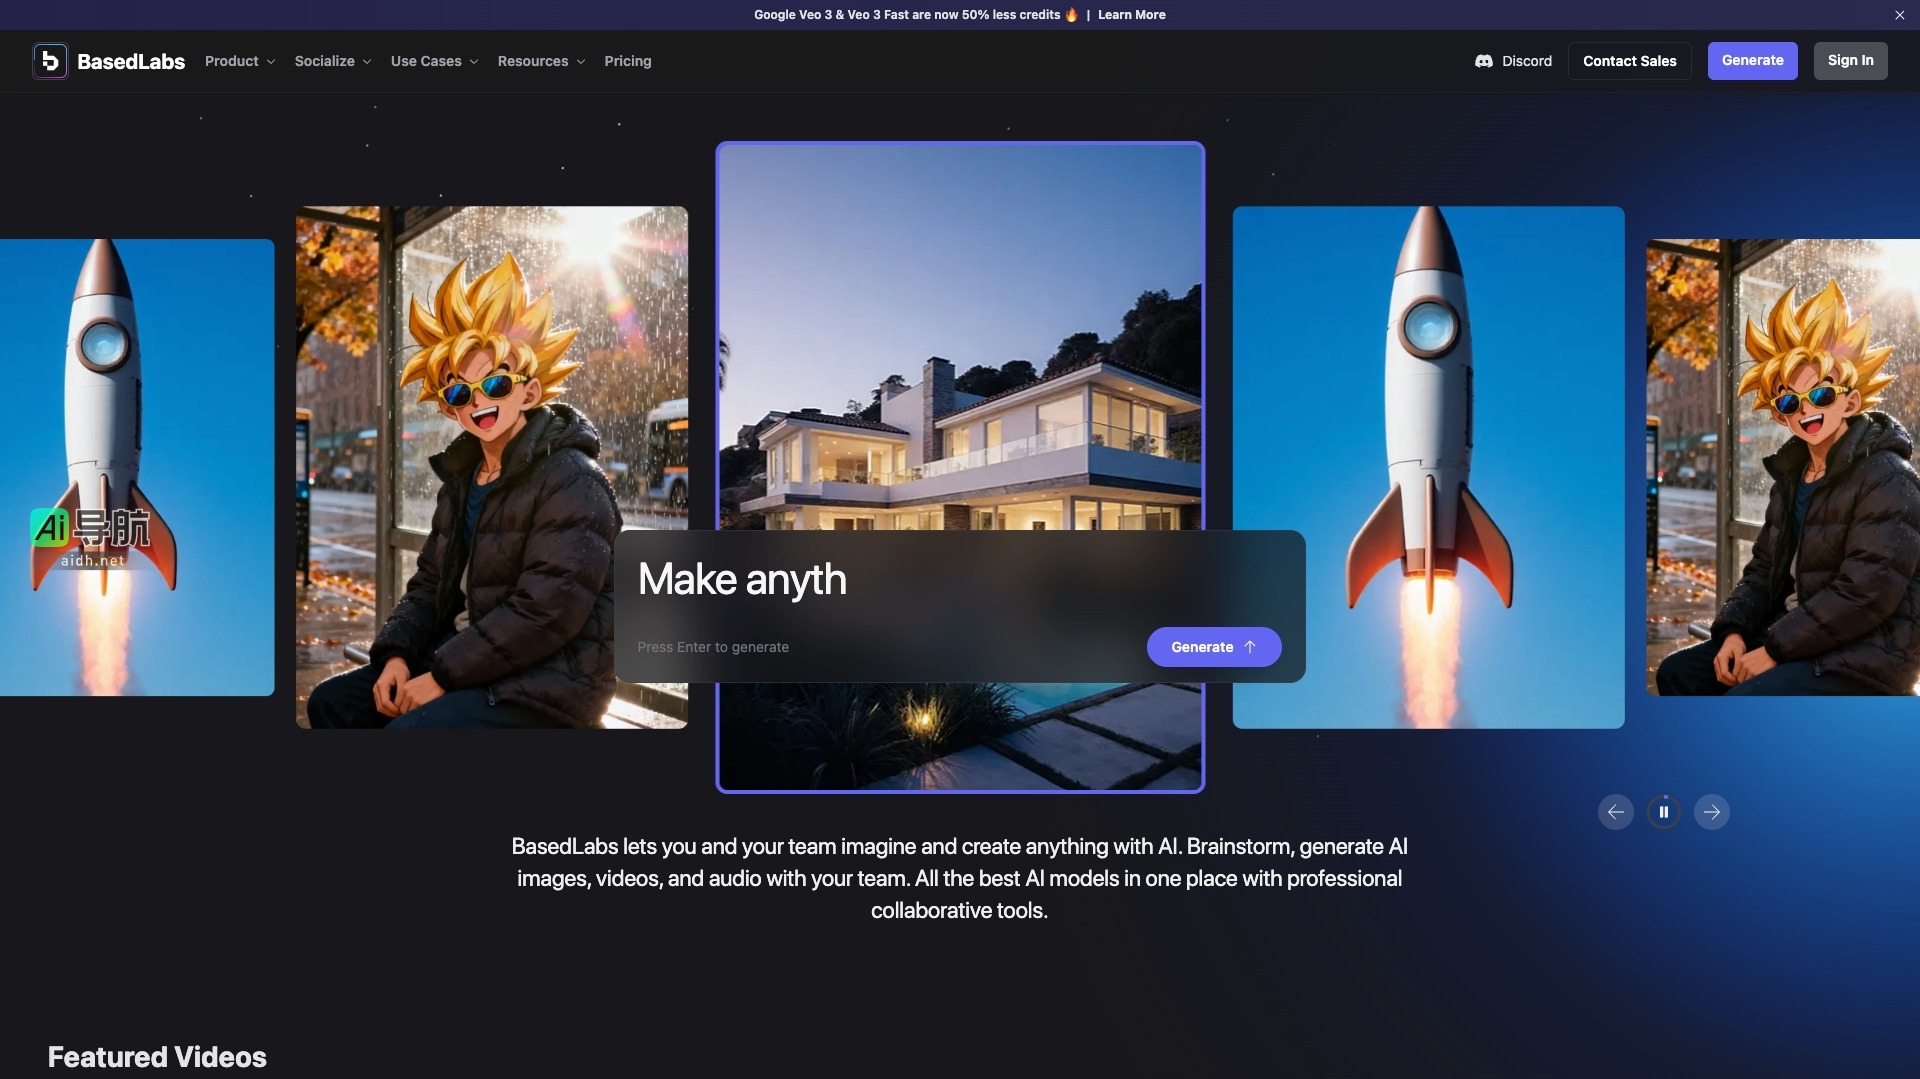The width and height of the screenshot is (1920, 1079).
Task: Click the BasedLabs brand name text
Action: (131, 61)
